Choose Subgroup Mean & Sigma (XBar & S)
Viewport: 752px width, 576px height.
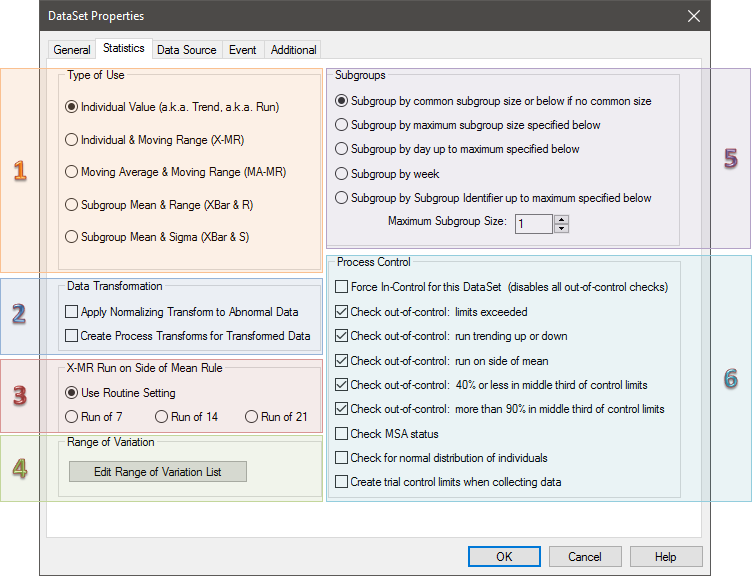click(x=71, y=237)
